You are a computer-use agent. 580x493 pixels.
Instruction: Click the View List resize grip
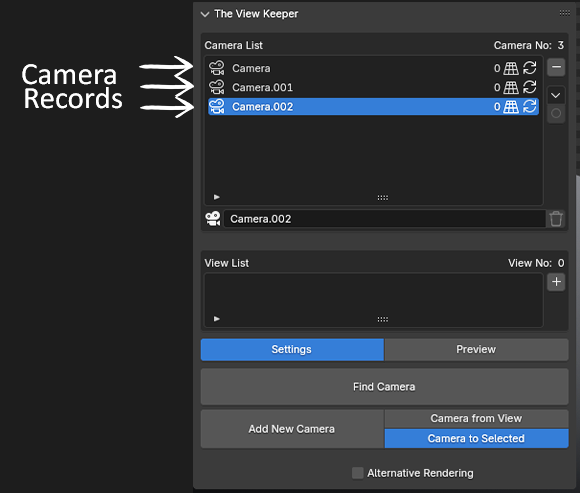(383, 319)
